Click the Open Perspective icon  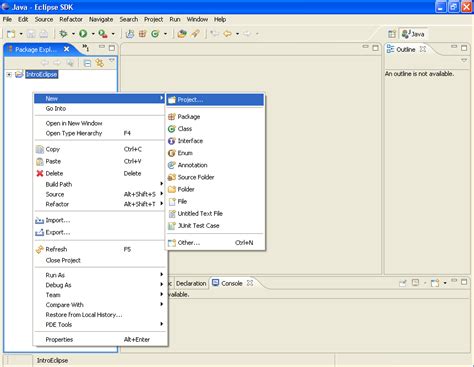point(392,34)
